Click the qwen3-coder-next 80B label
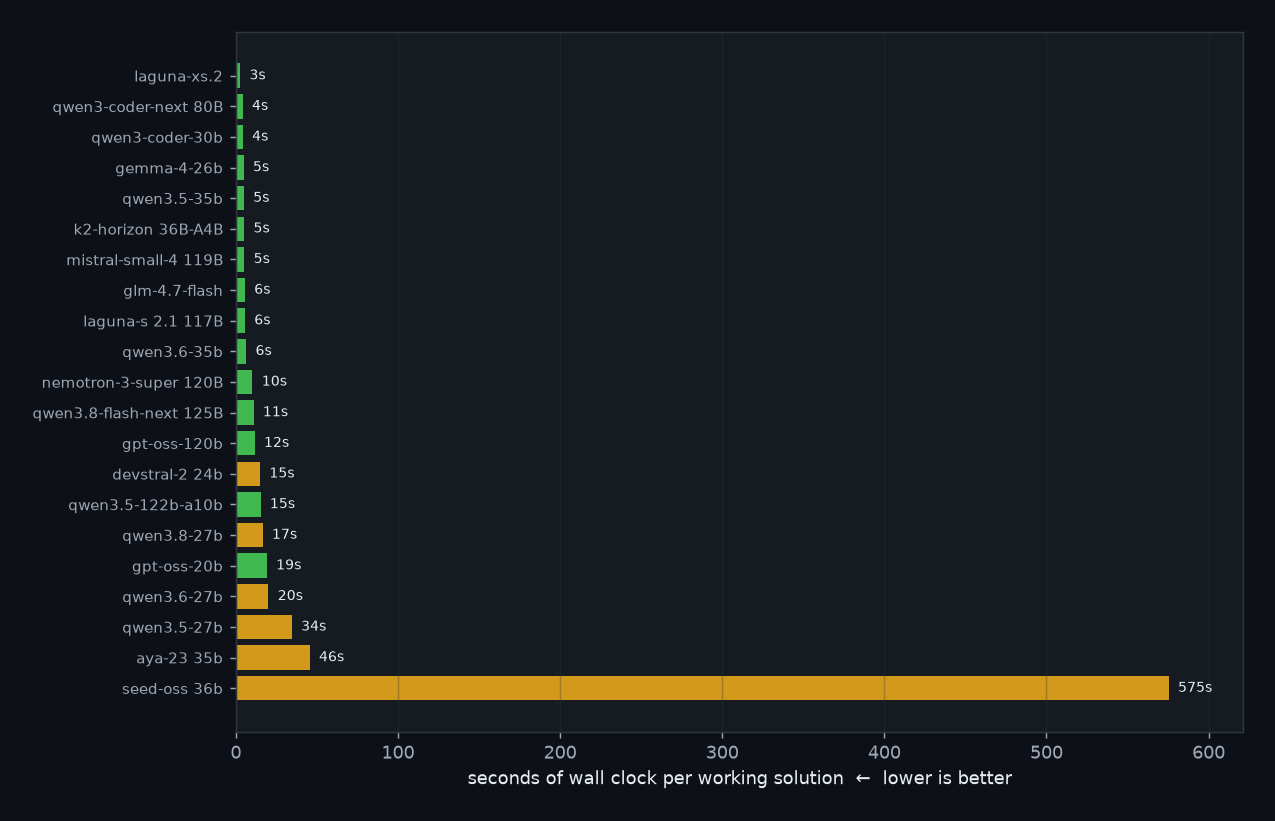The height and width of the screenshot is (821, 1275). (138, 106)
